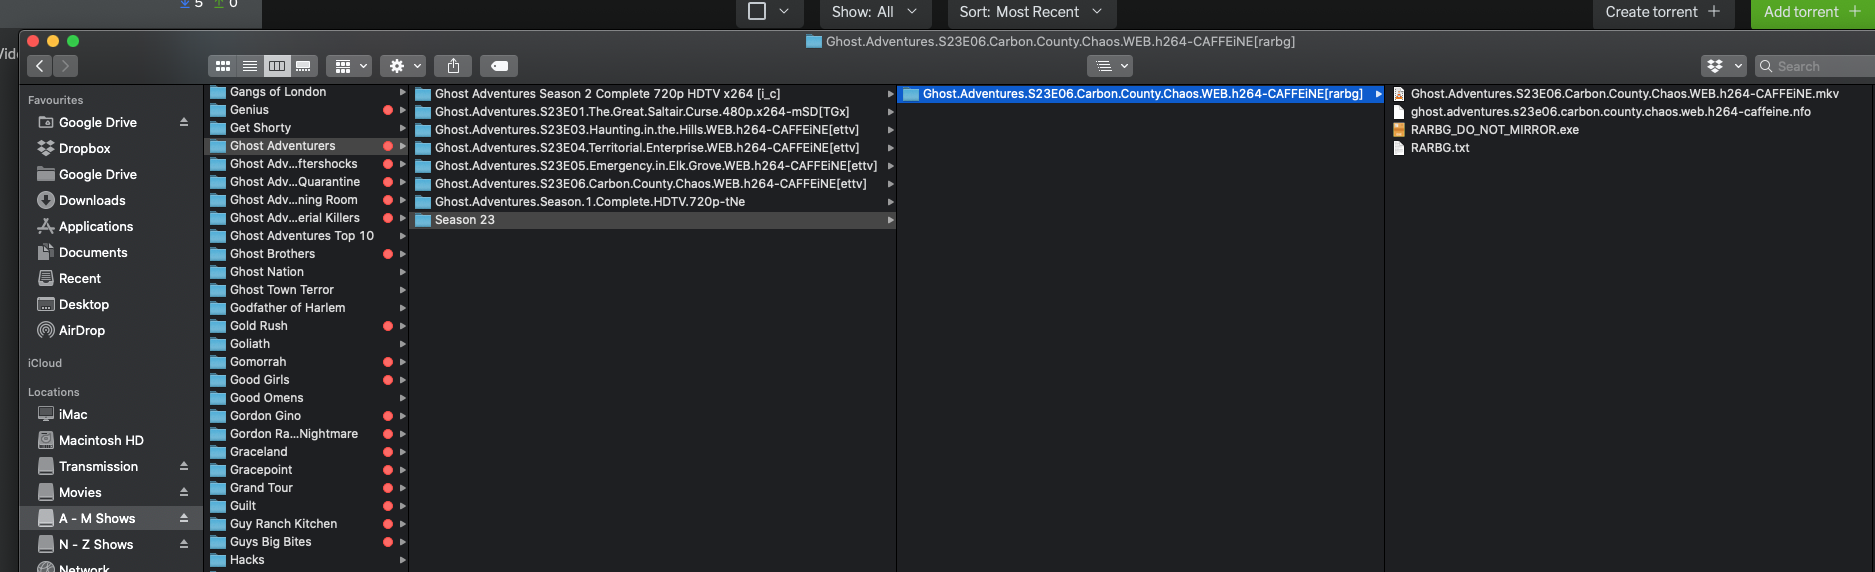Screen dimensions: 1875x572
Task: Open the Dropbox toolbar menu
Action: [x=1723, y=66]
